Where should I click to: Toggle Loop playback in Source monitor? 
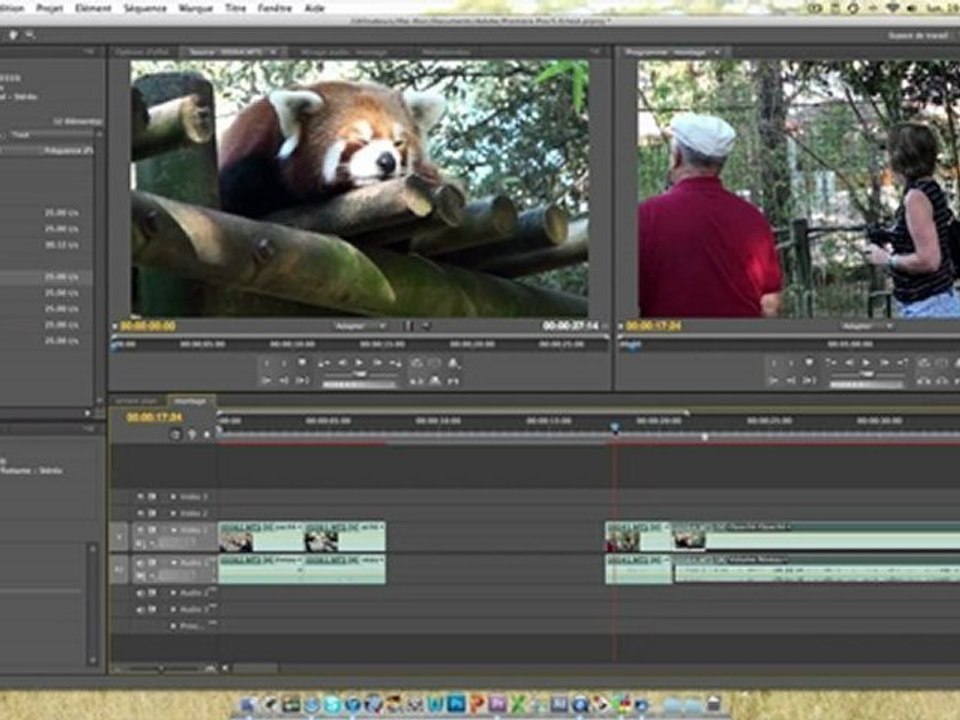click(416, 363)
